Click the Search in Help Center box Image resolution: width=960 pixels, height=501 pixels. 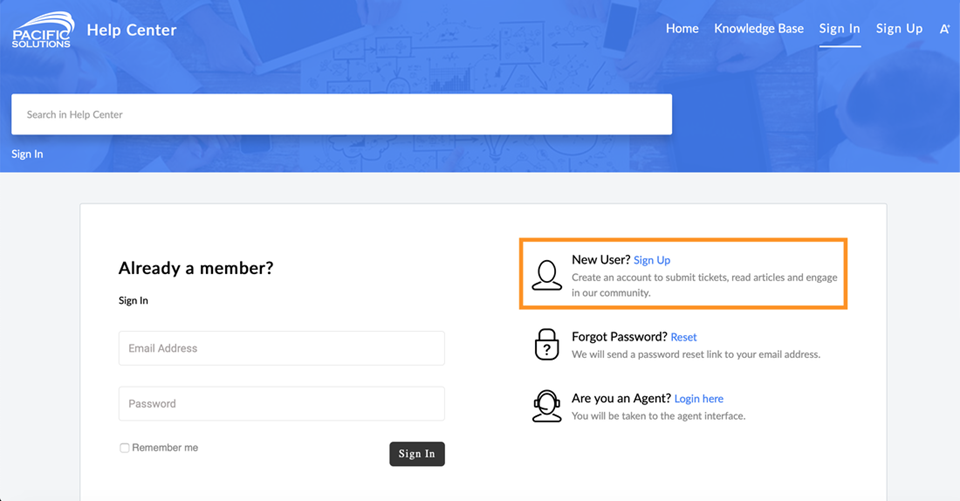point(342,115)
